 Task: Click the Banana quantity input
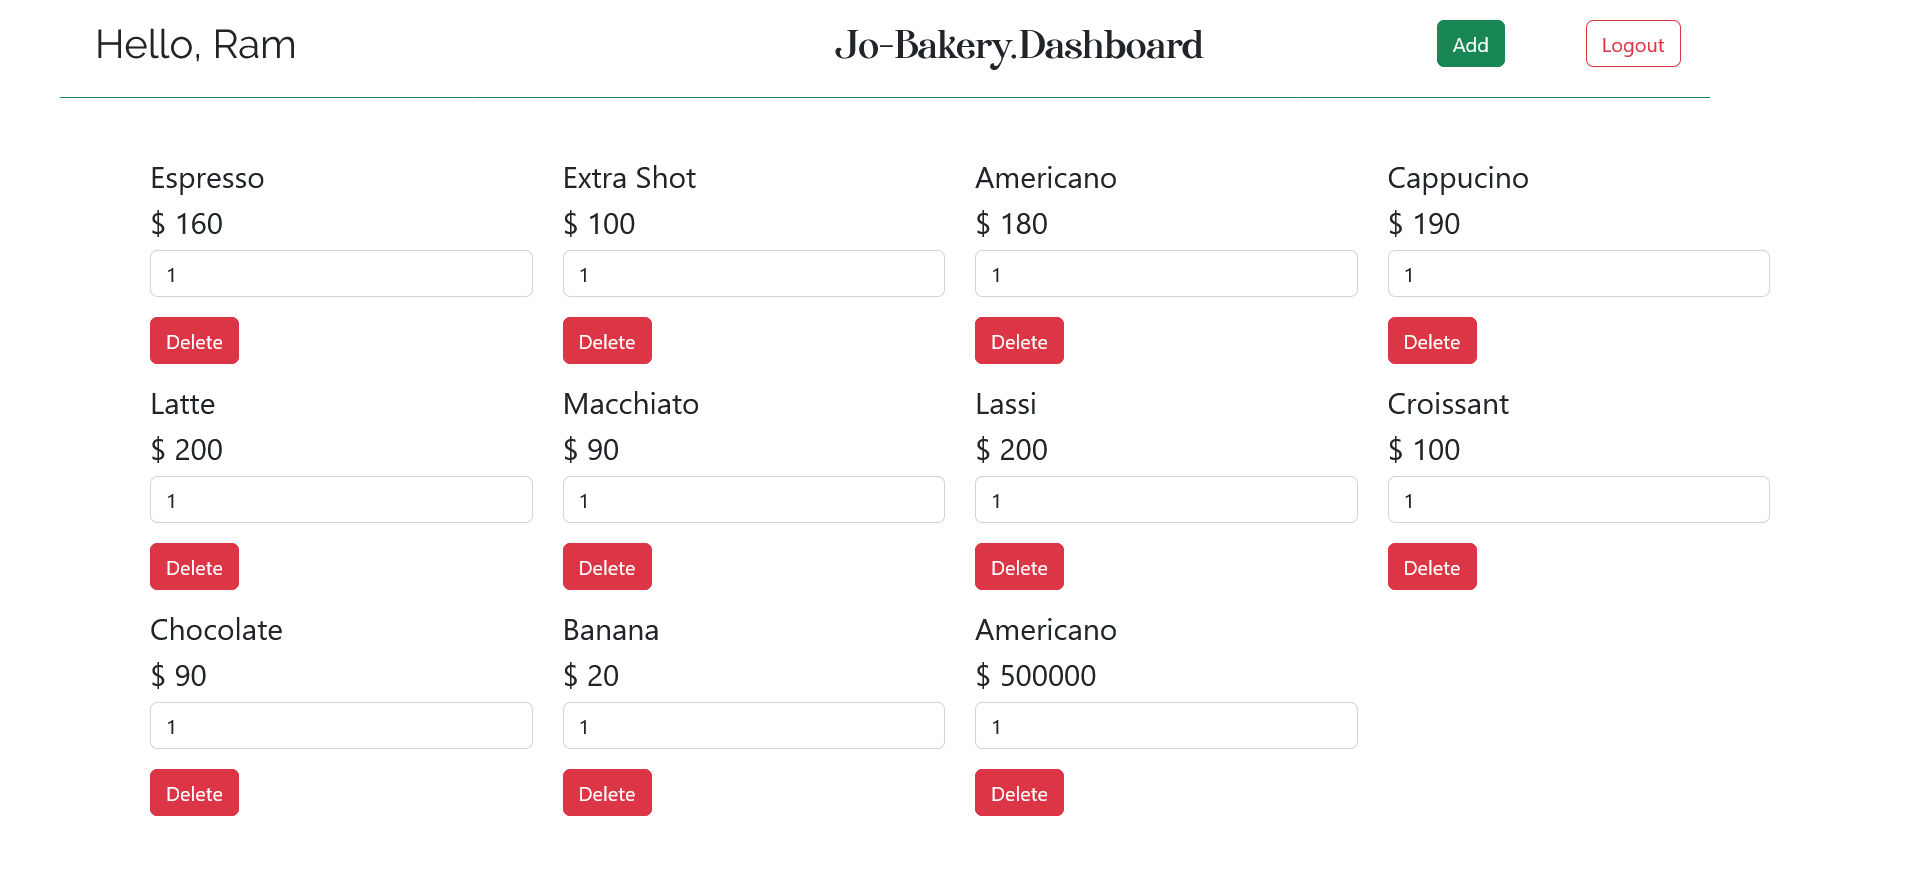[753, 725]
